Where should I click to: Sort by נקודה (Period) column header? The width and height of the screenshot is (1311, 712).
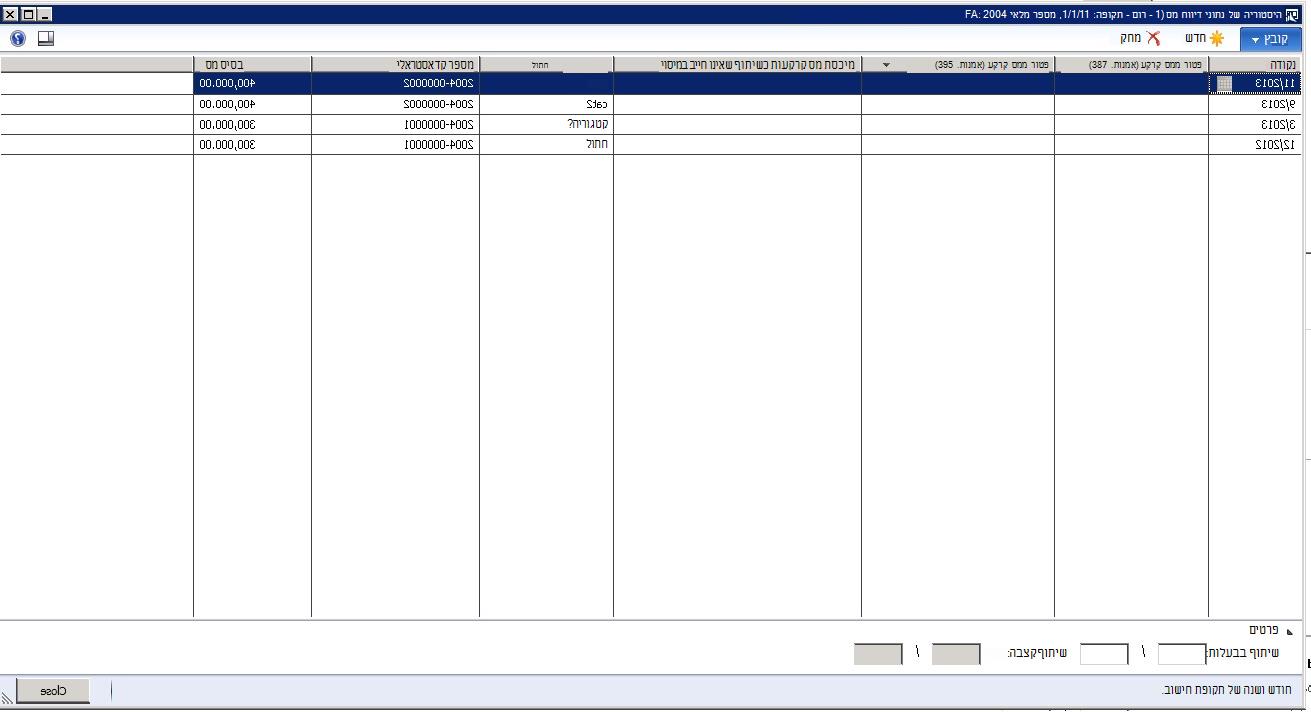(x=1254, y=65)
